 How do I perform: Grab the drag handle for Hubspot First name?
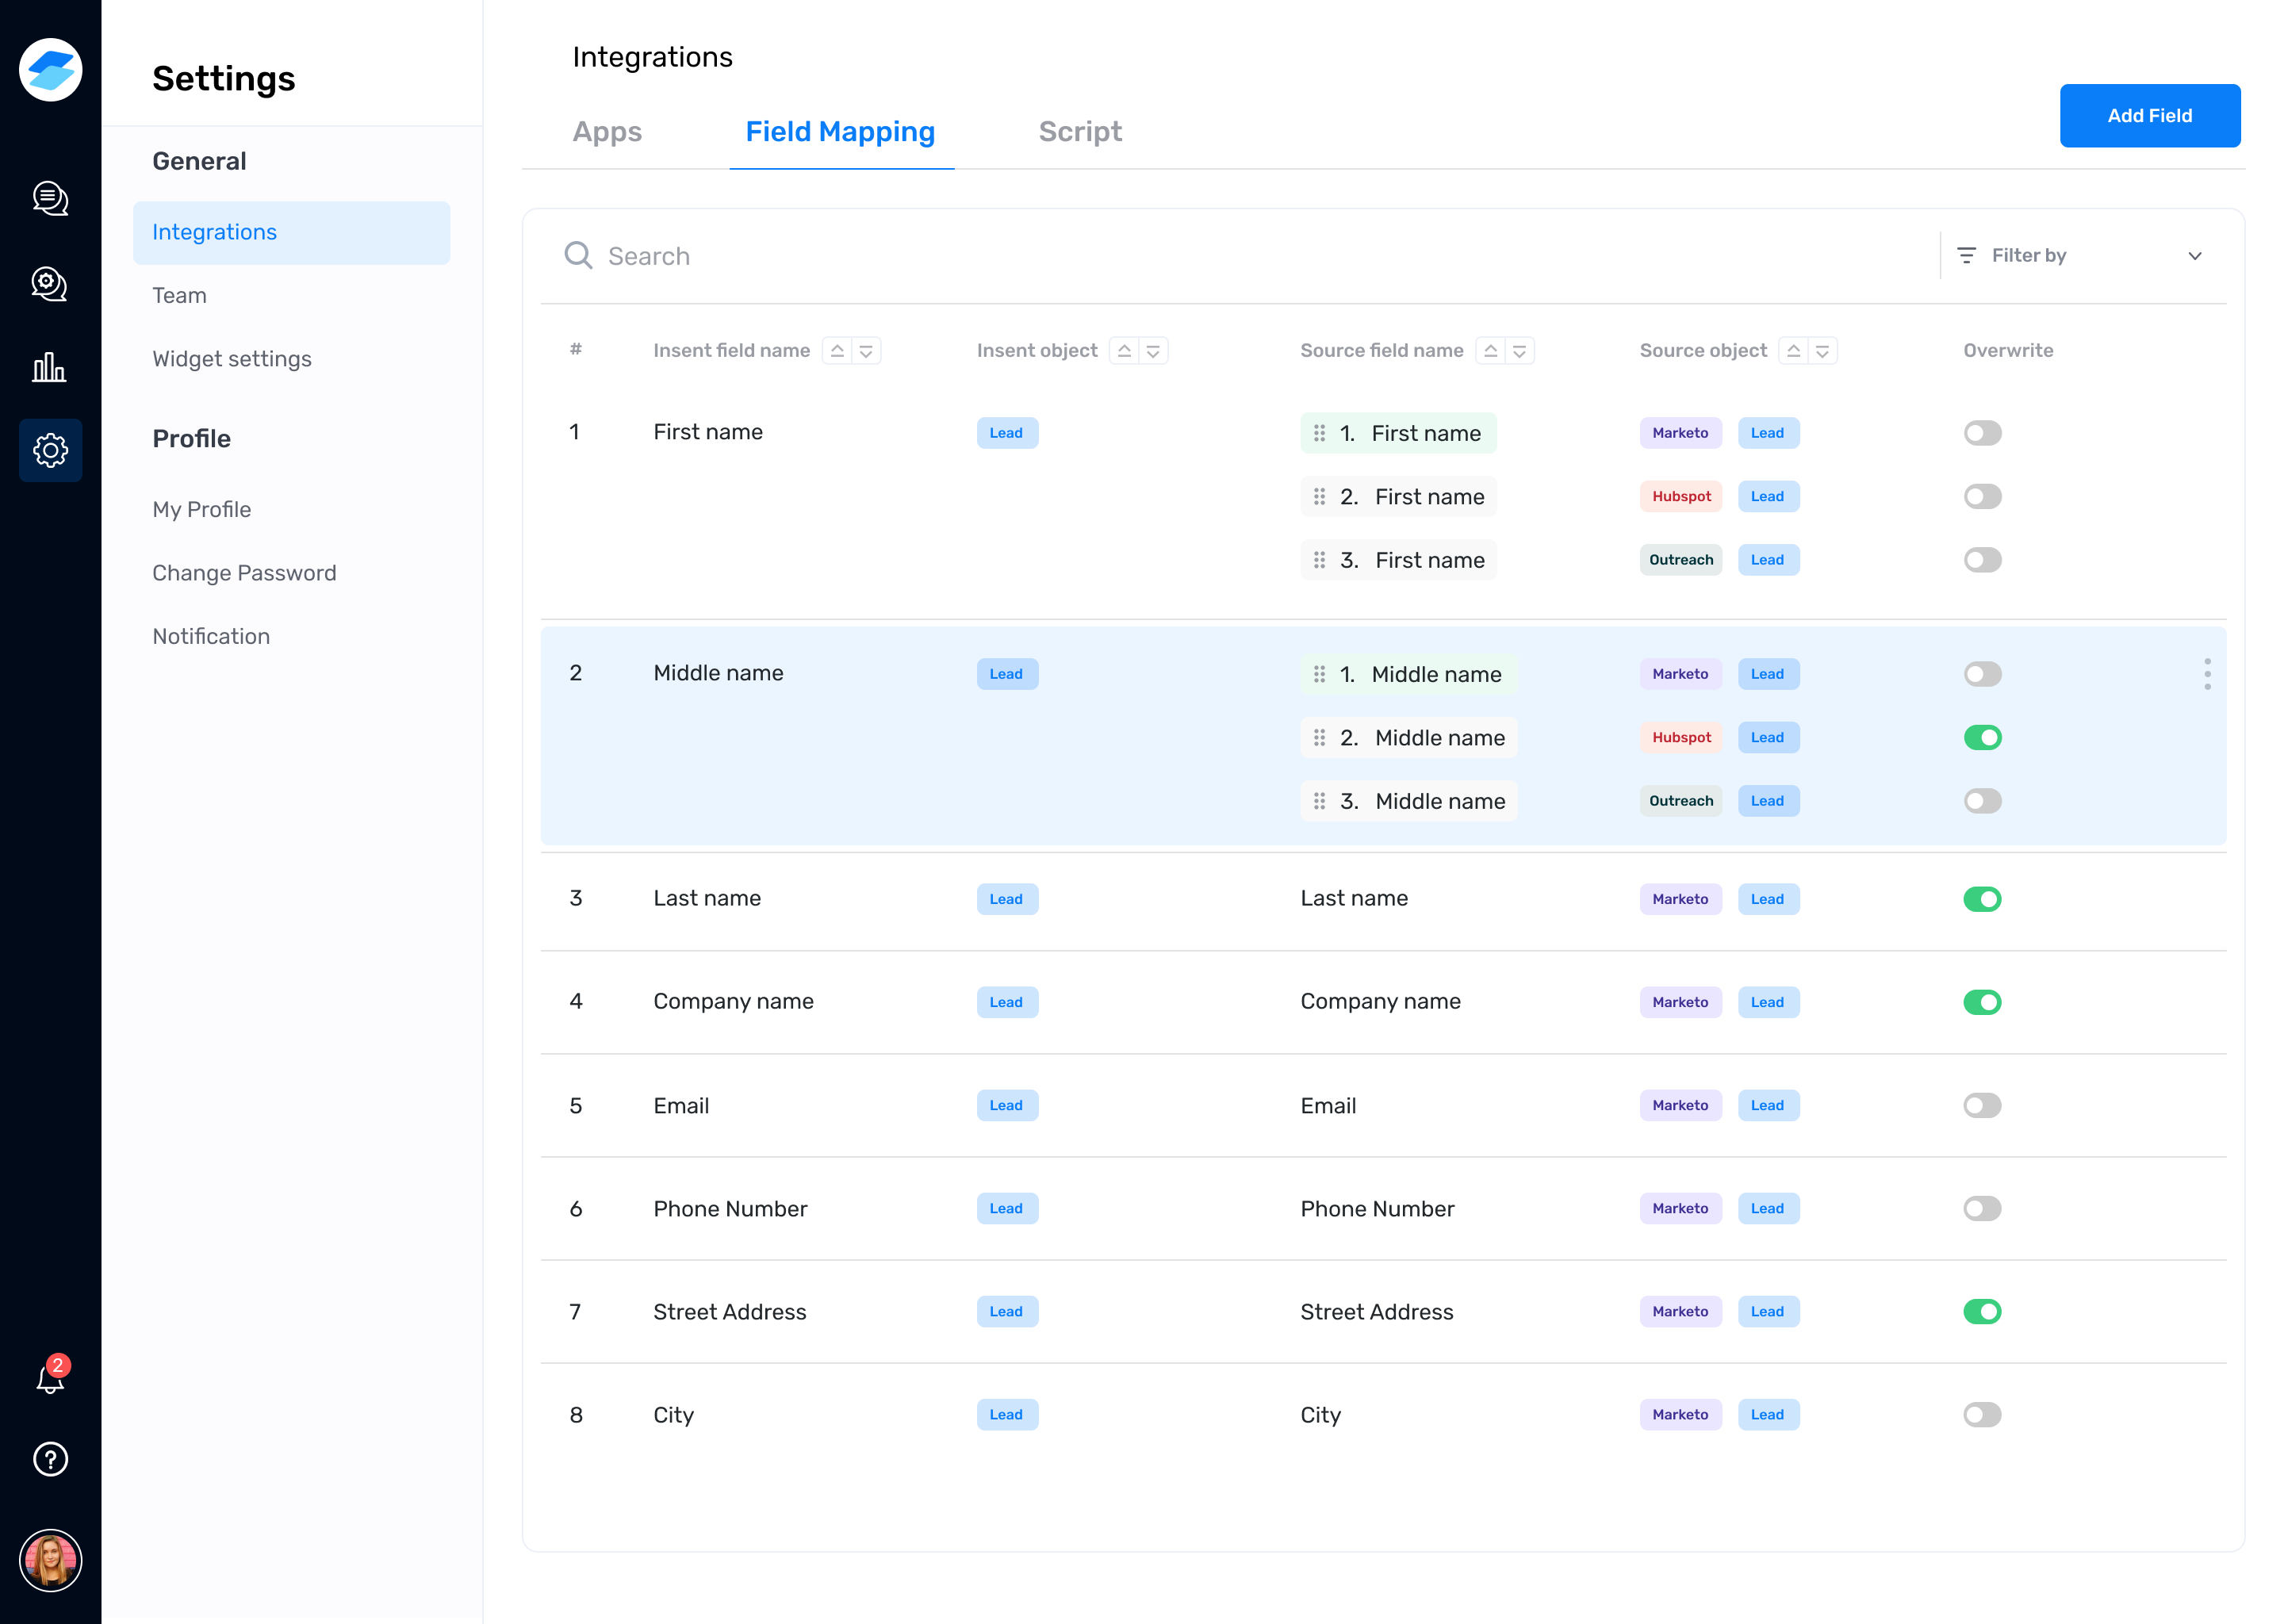(x=1319, y=497)
